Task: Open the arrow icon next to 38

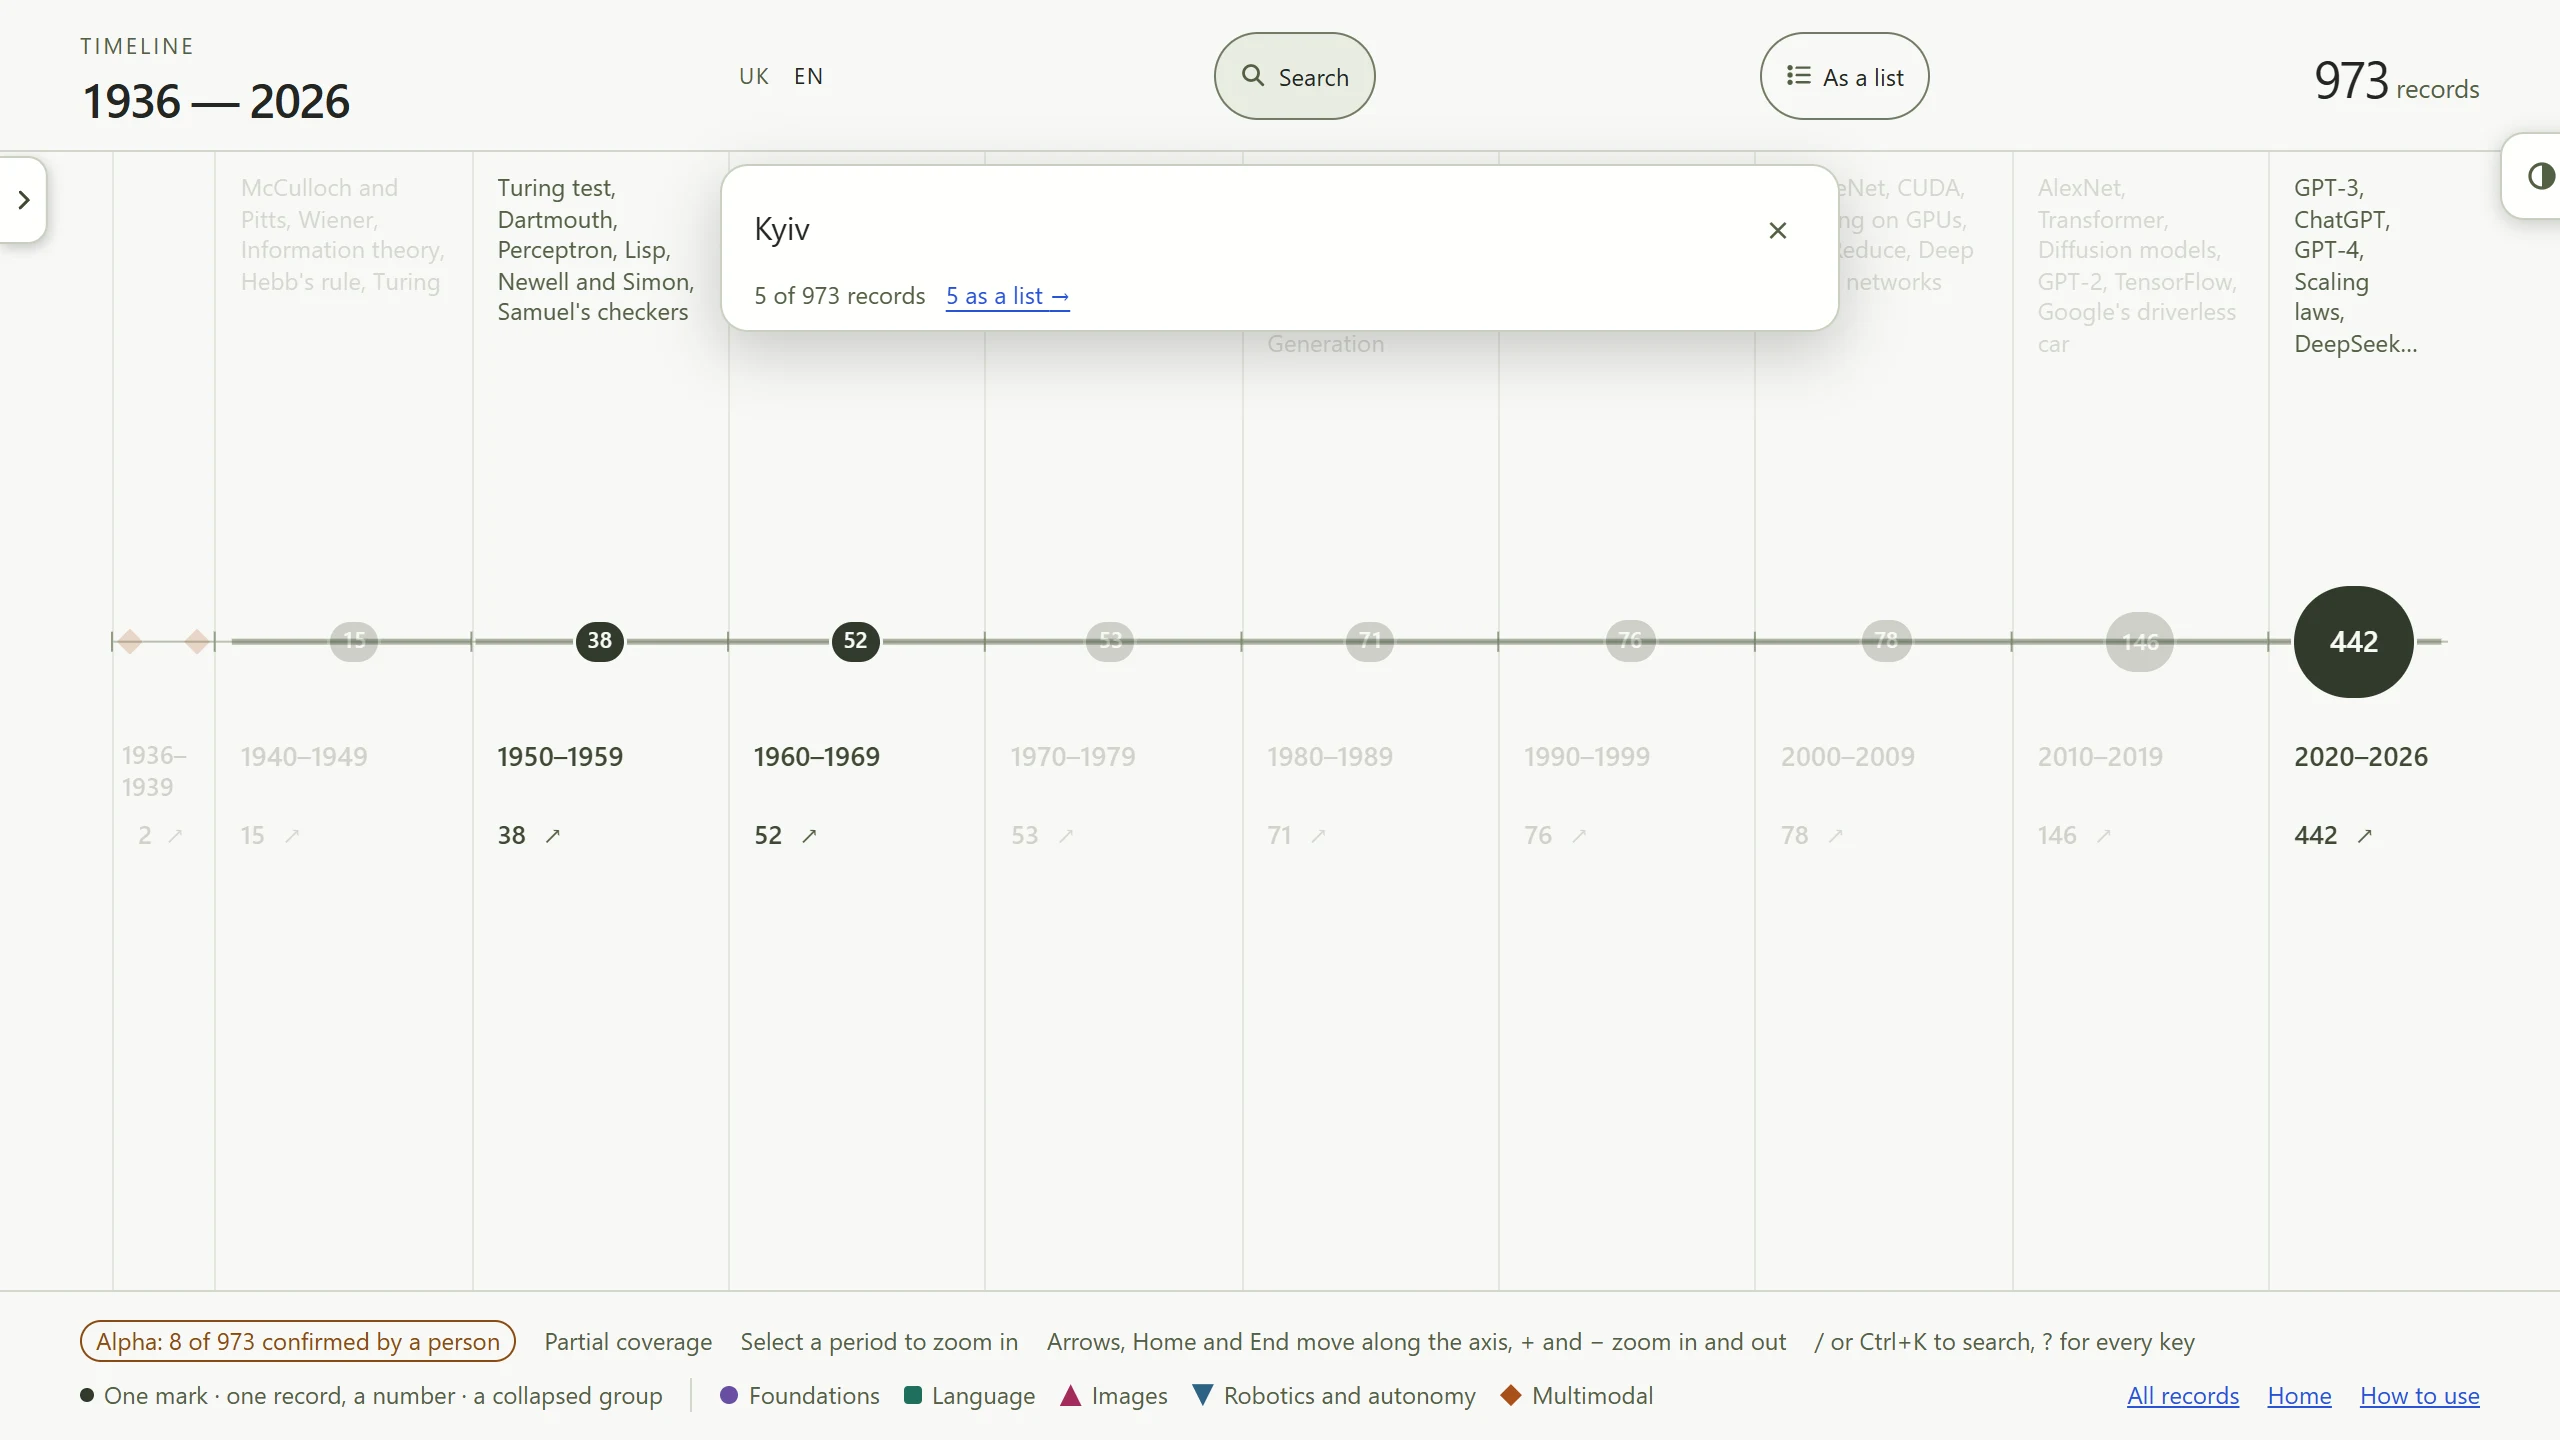Action: click(x=553, y=836)
